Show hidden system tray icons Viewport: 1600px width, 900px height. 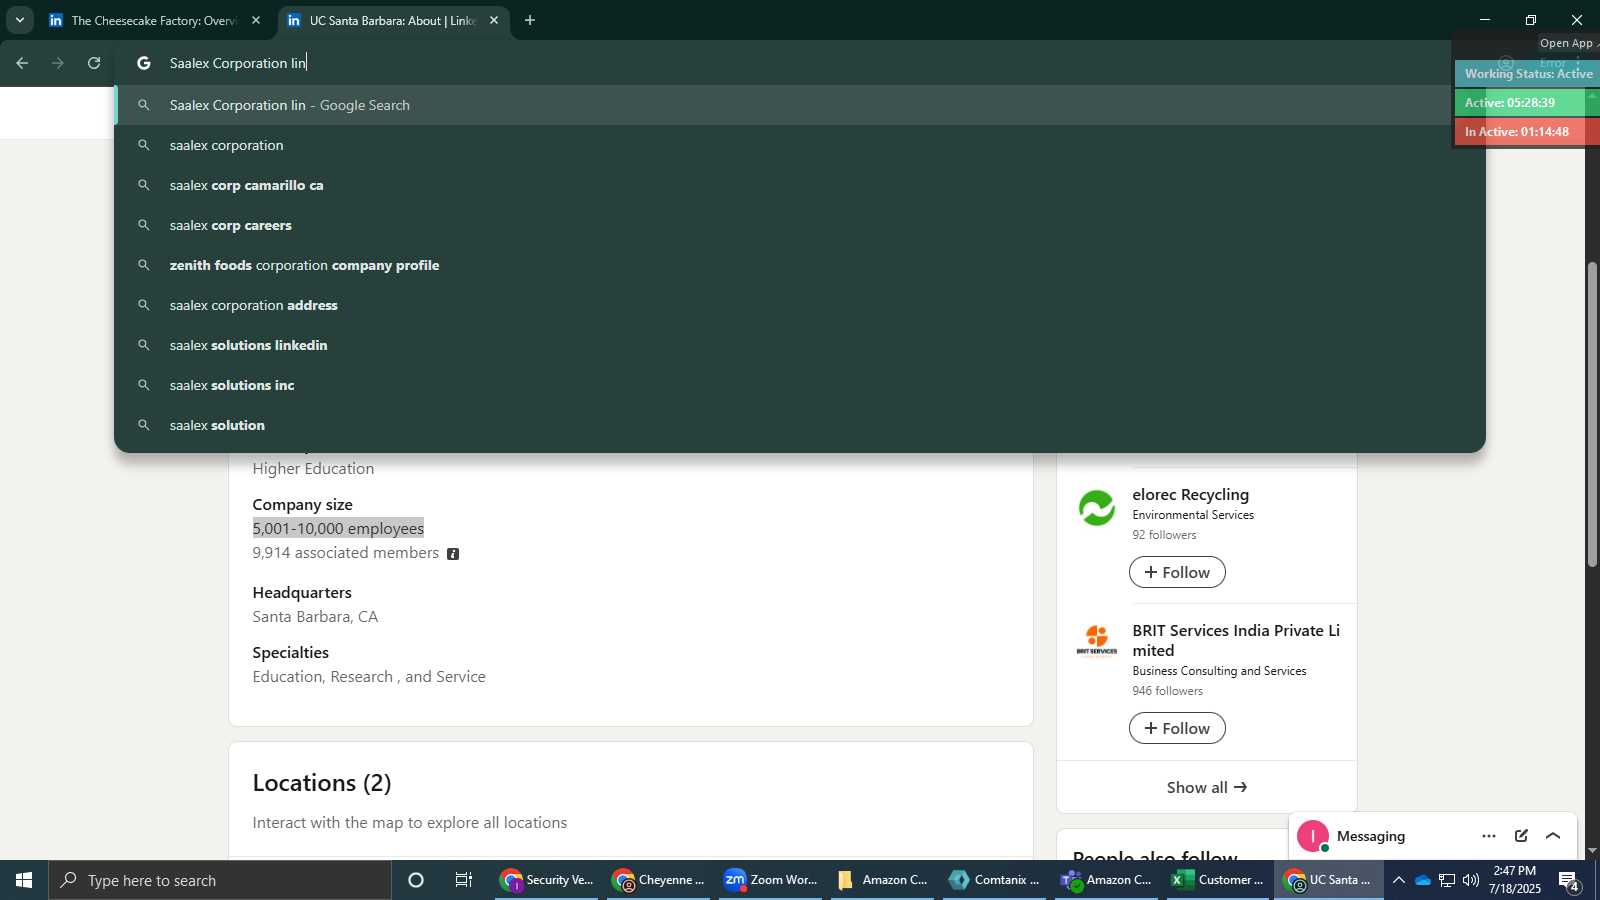point(1399,880)
